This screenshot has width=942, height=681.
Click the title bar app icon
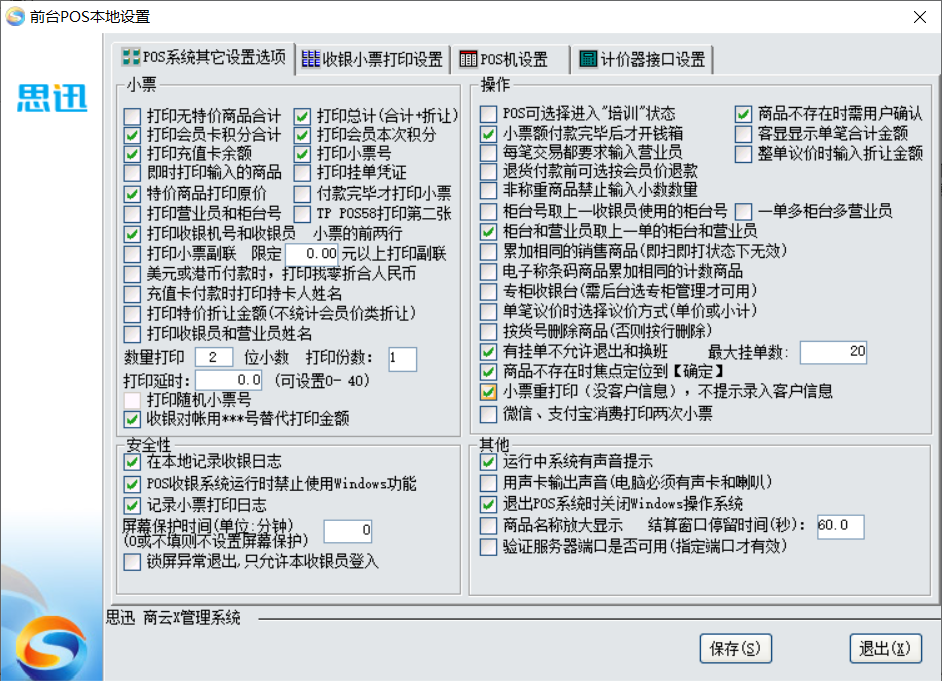(15, 17)
